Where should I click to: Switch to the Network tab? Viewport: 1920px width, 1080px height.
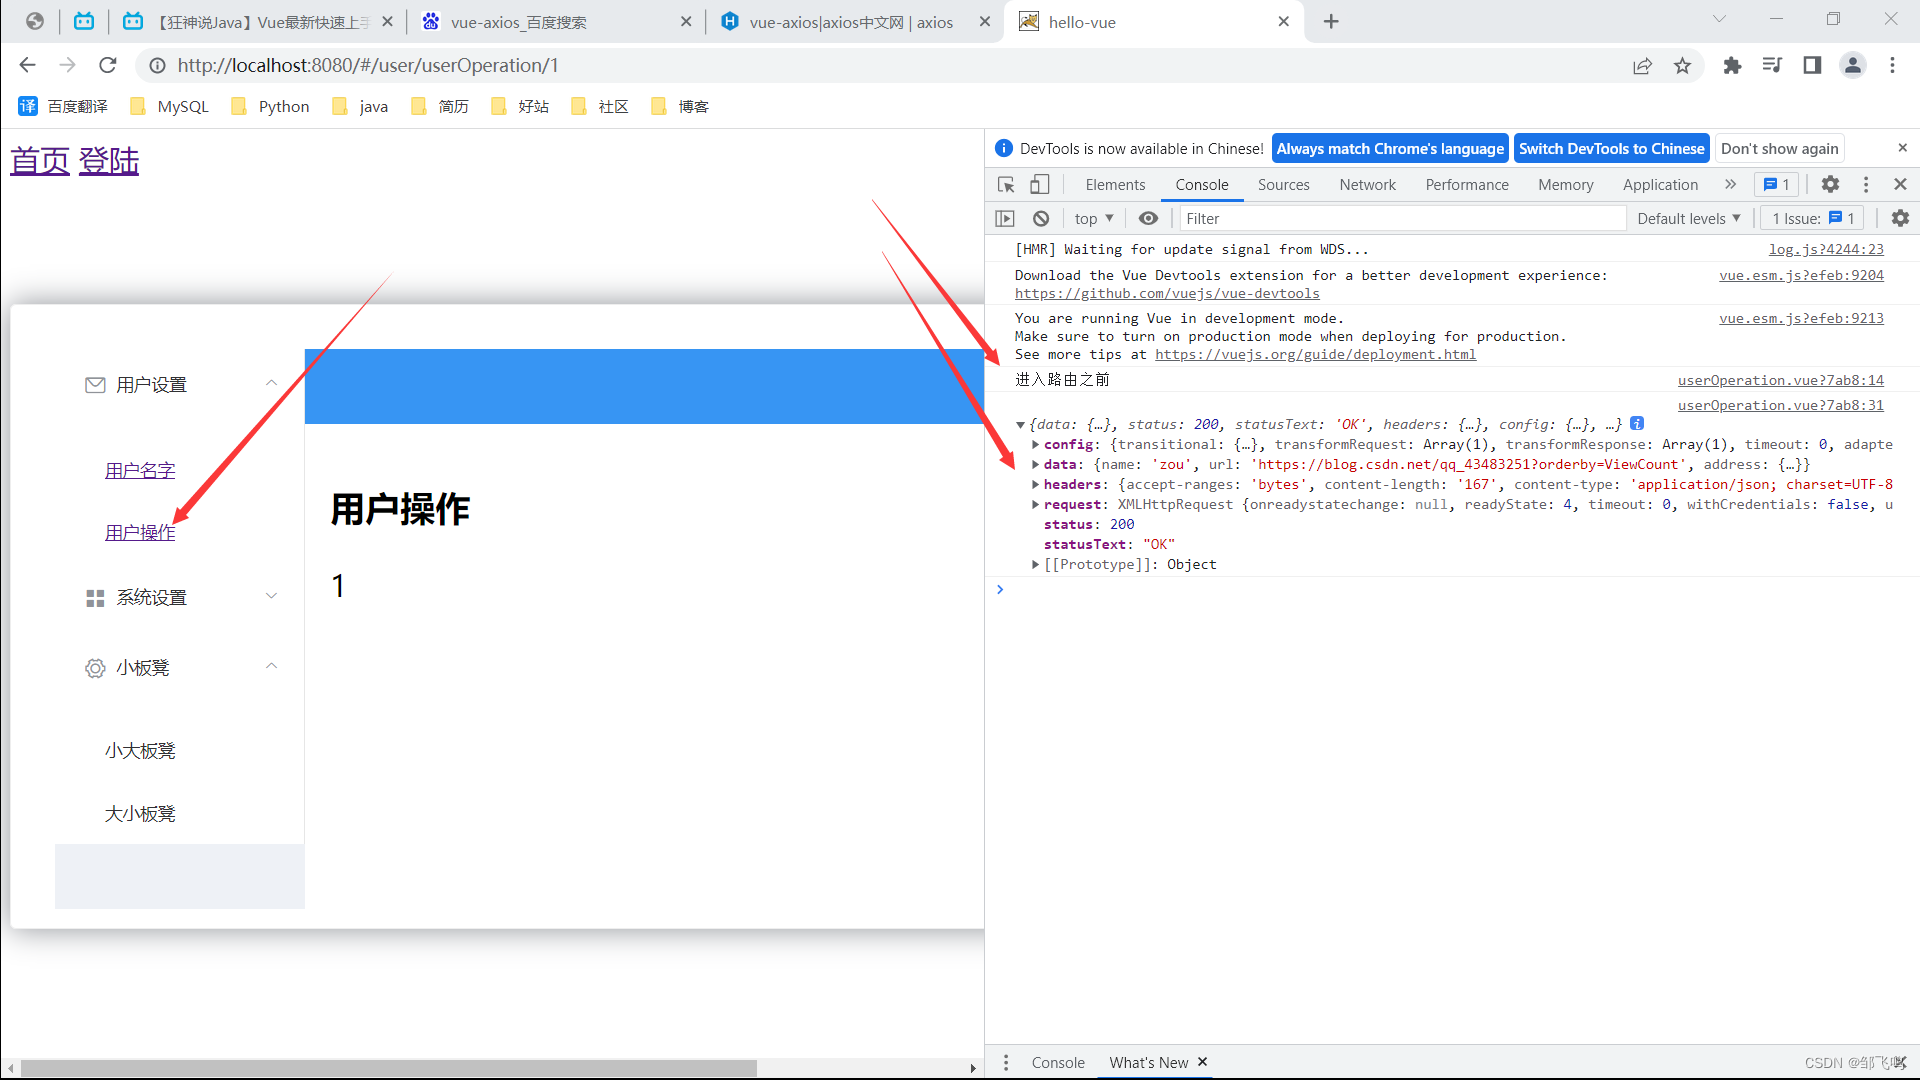(1367, 185)
